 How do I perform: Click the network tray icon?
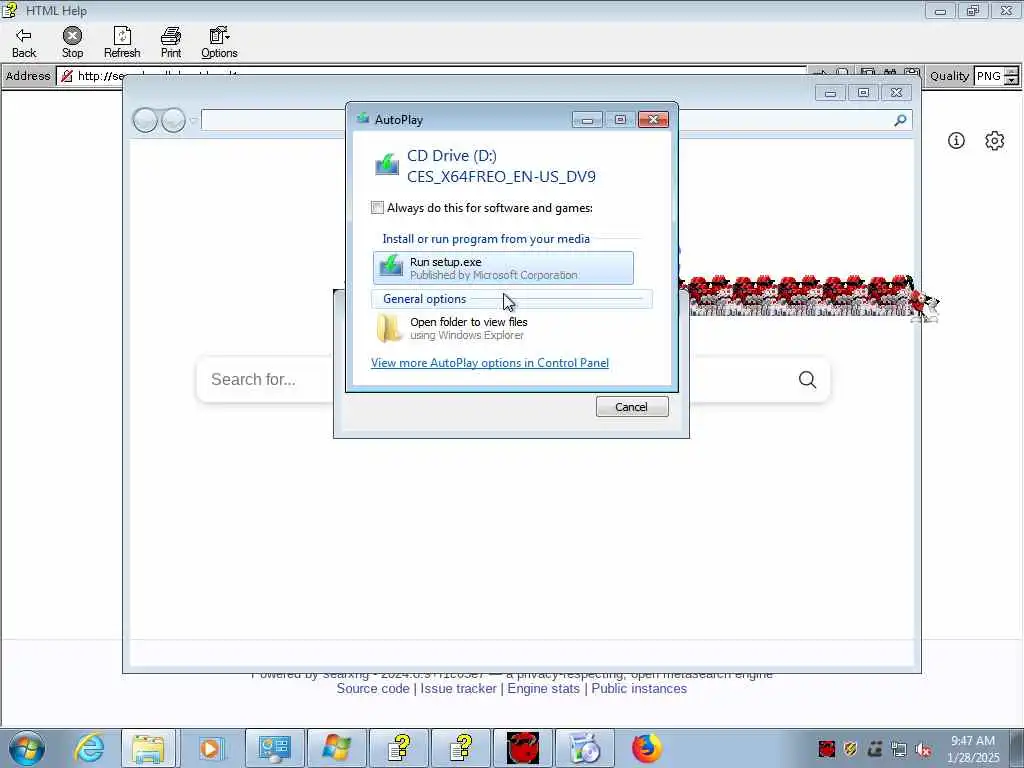(899, 749)
